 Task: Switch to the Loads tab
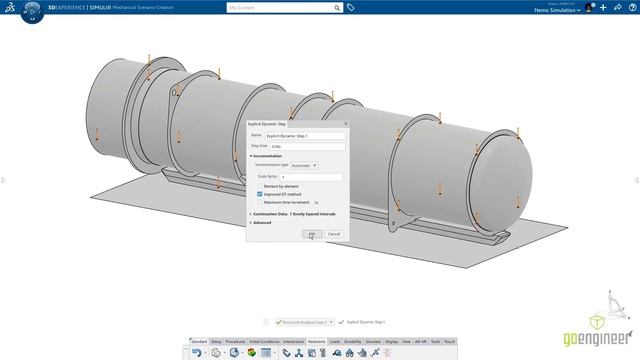(x=335, y=342)
